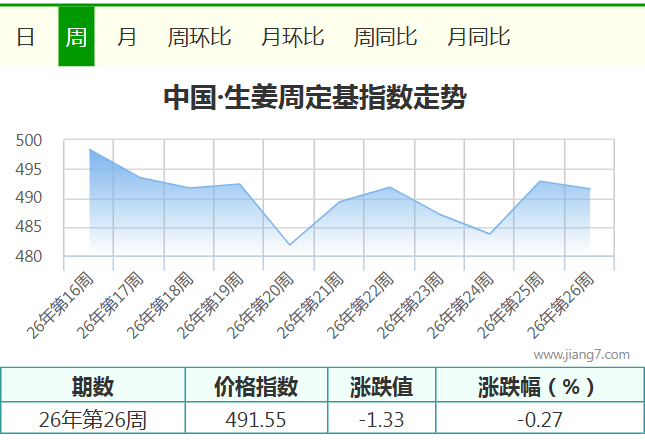The width and height of the screenshot is (645, 440).
Task: Click the 480 y-axis value
Action: (29, 257)
